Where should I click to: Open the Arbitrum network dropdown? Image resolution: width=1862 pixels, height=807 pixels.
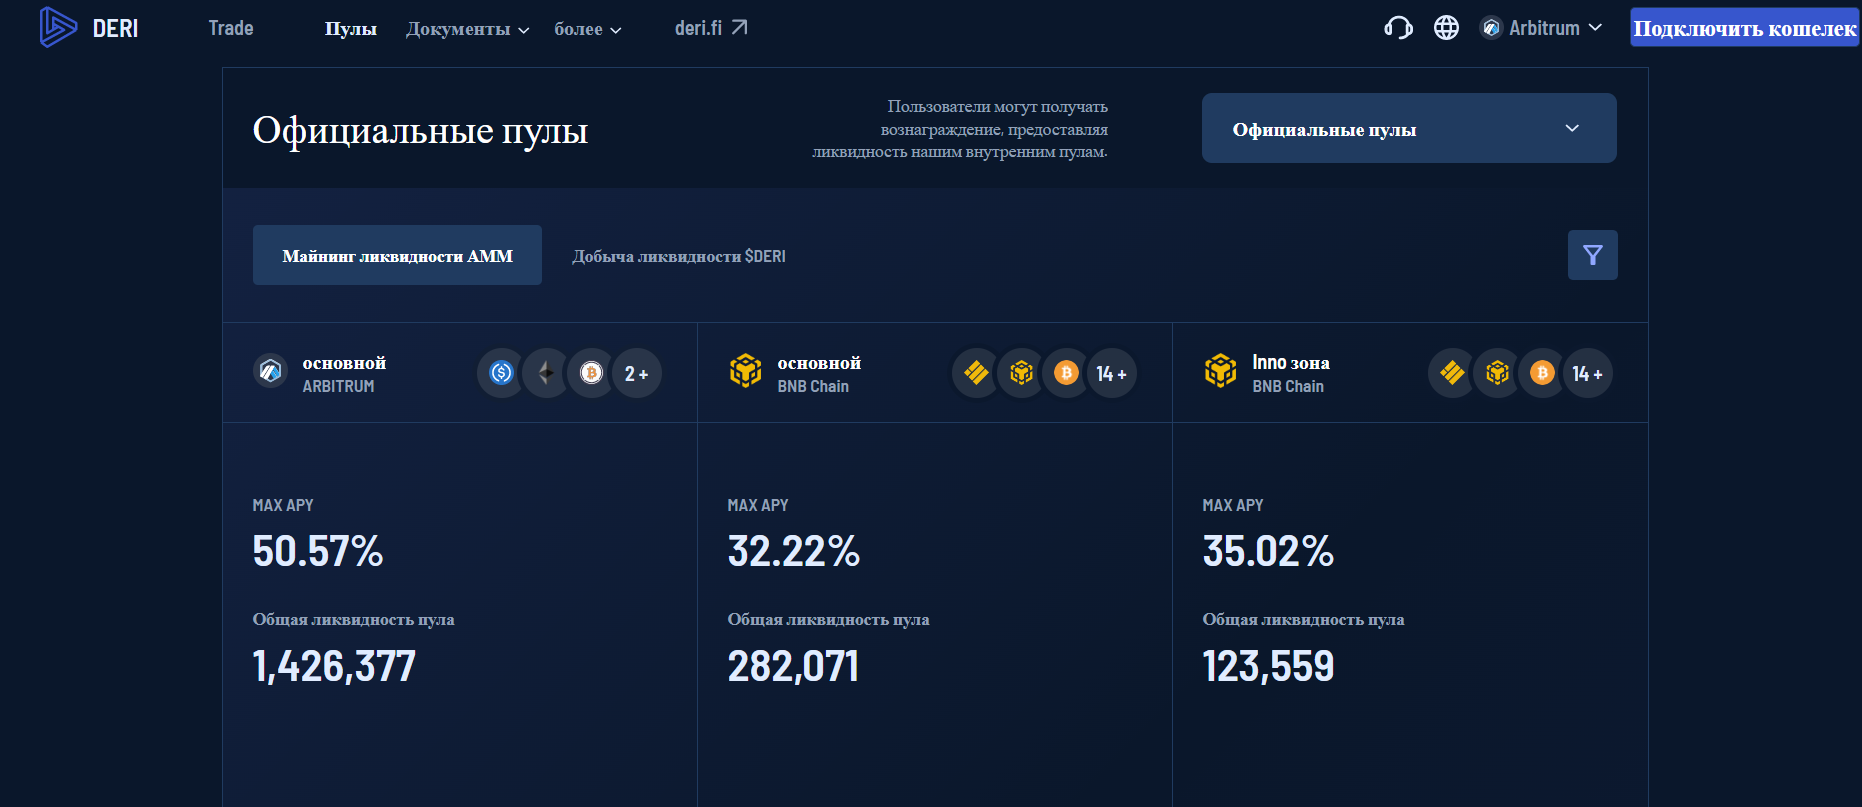[1542, 28]
